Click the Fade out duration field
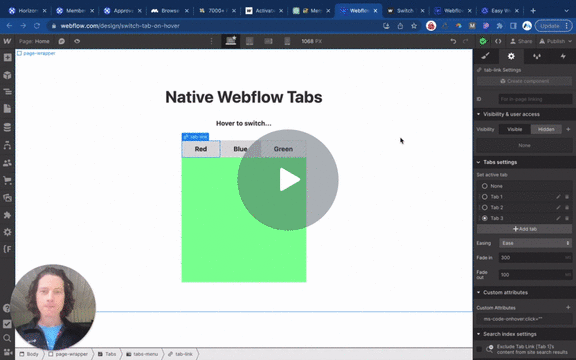This screenshot has width=576, height=360. click(535, 274)
